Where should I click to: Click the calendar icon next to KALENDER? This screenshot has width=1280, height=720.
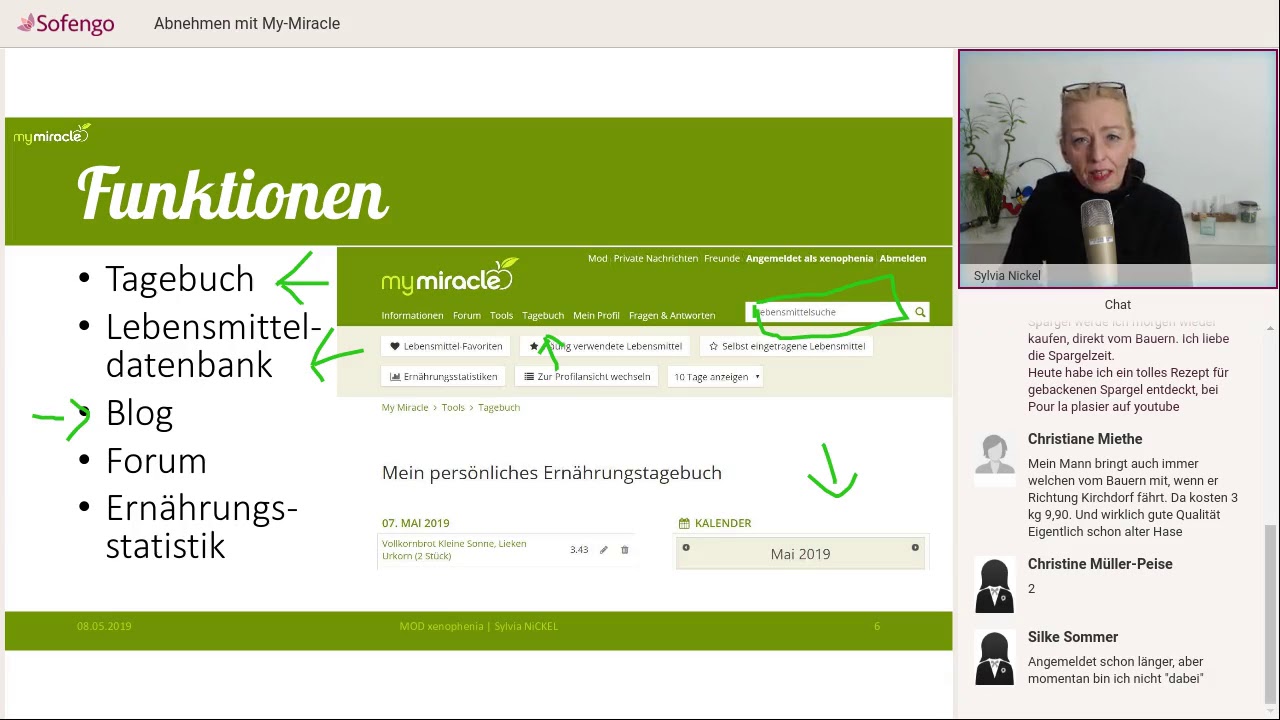[x=684, y=523]
